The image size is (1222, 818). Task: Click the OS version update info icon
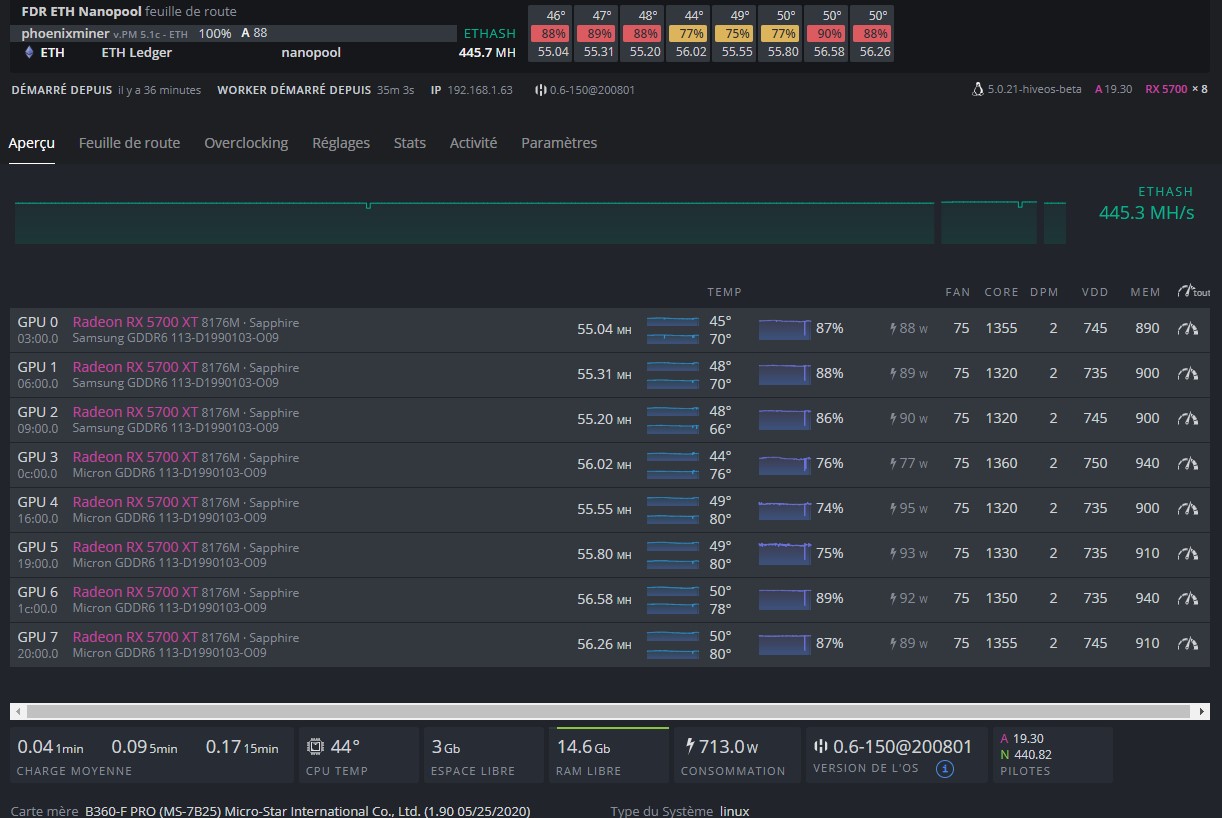[945, 769]
